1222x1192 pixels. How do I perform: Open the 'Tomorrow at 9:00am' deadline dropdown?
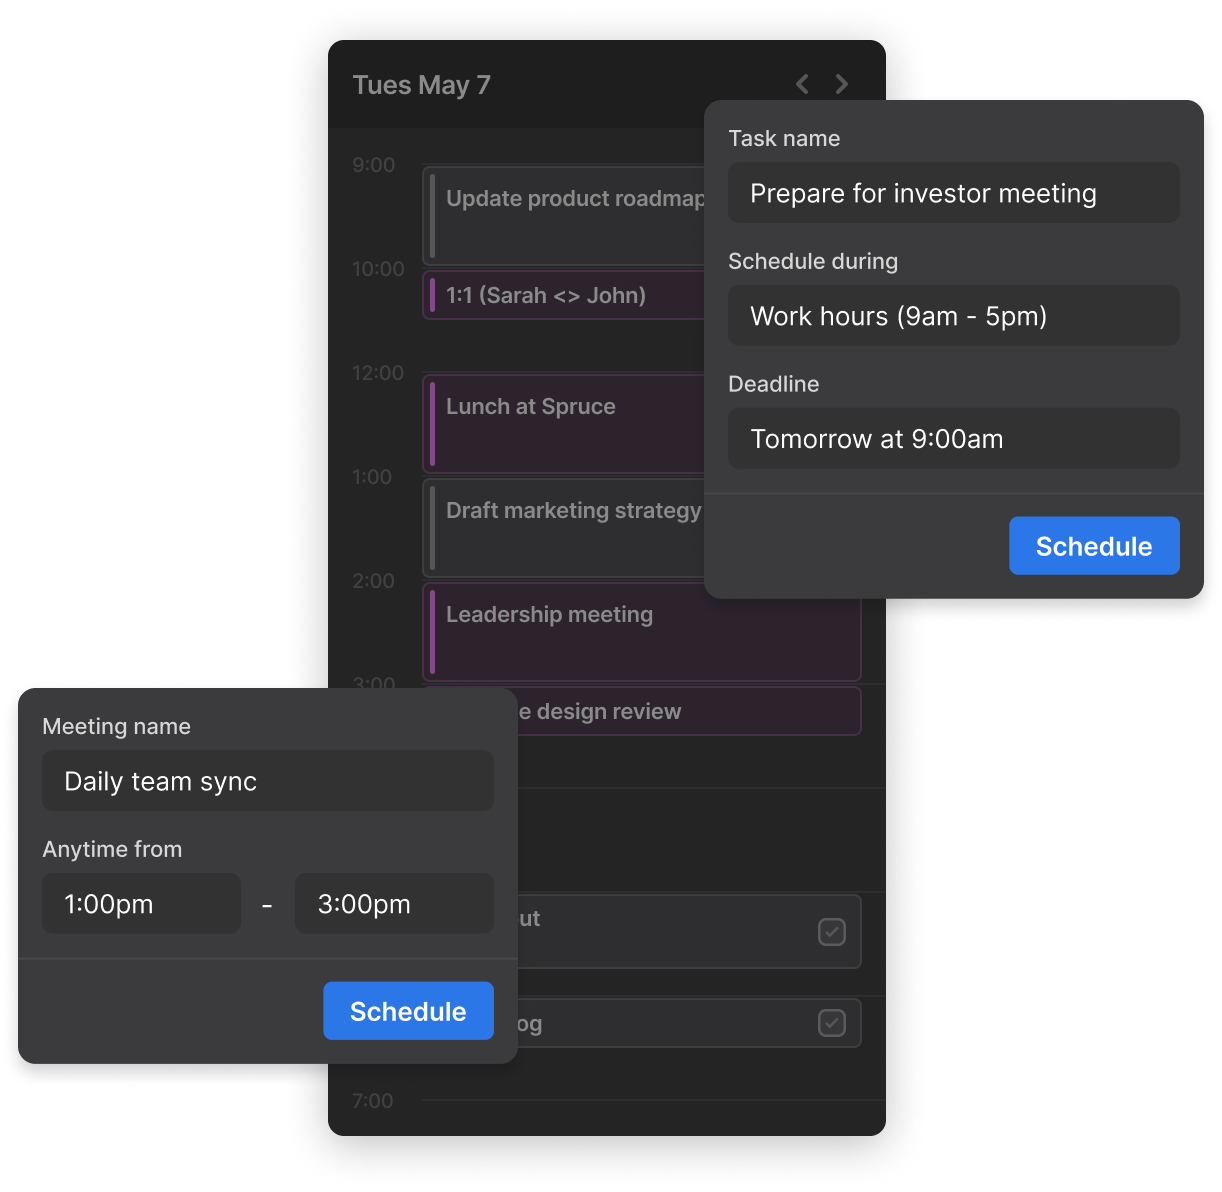pos(952,438)
